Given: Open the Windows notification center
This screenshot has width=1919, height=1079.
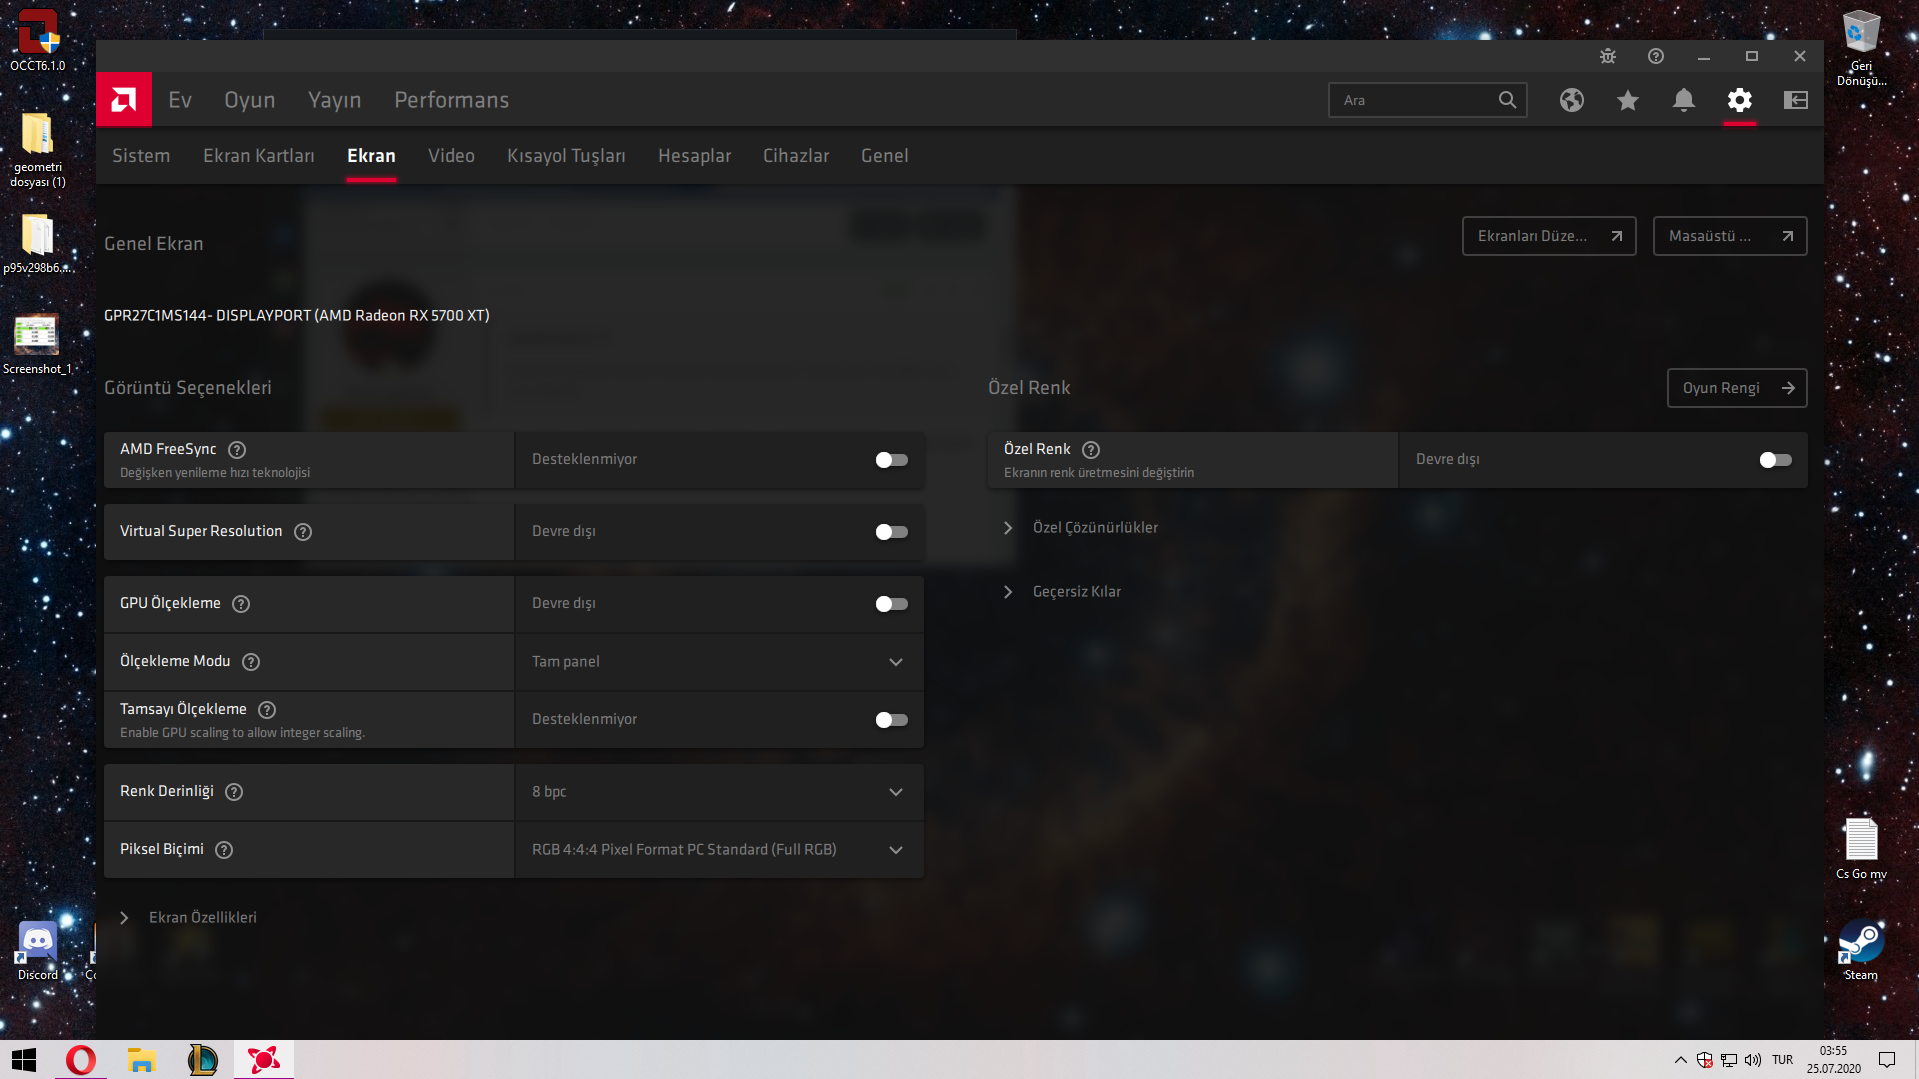Looking at the screenshot, I should (x=1887, y=1060).
